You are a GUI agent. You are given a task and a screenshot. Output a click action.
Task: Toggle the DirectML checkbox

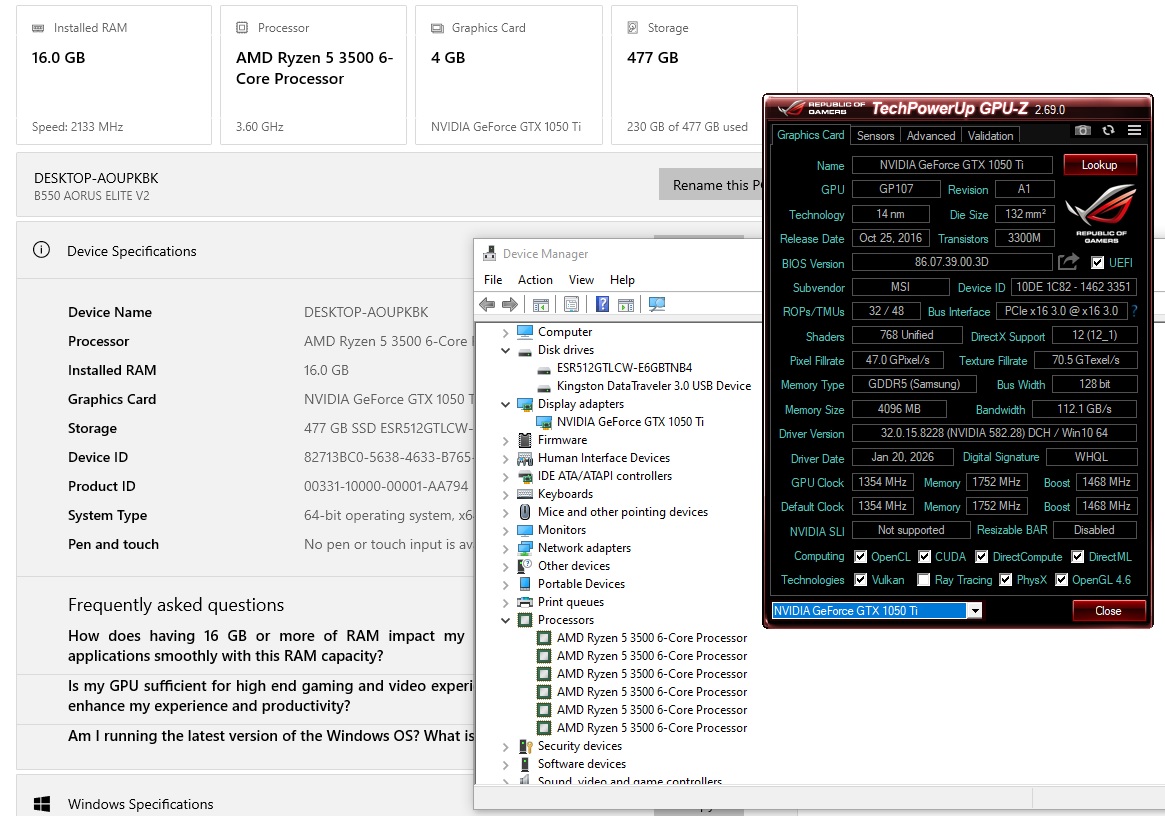click(1077, 557)
